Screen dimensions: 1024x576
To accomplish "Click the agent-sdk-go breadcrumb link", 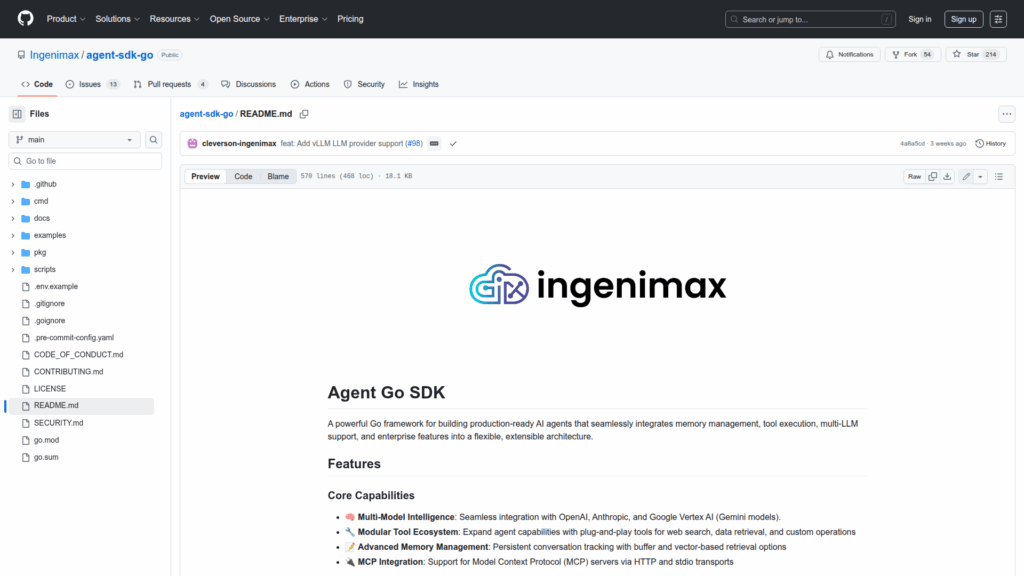I will pos(206,114).
